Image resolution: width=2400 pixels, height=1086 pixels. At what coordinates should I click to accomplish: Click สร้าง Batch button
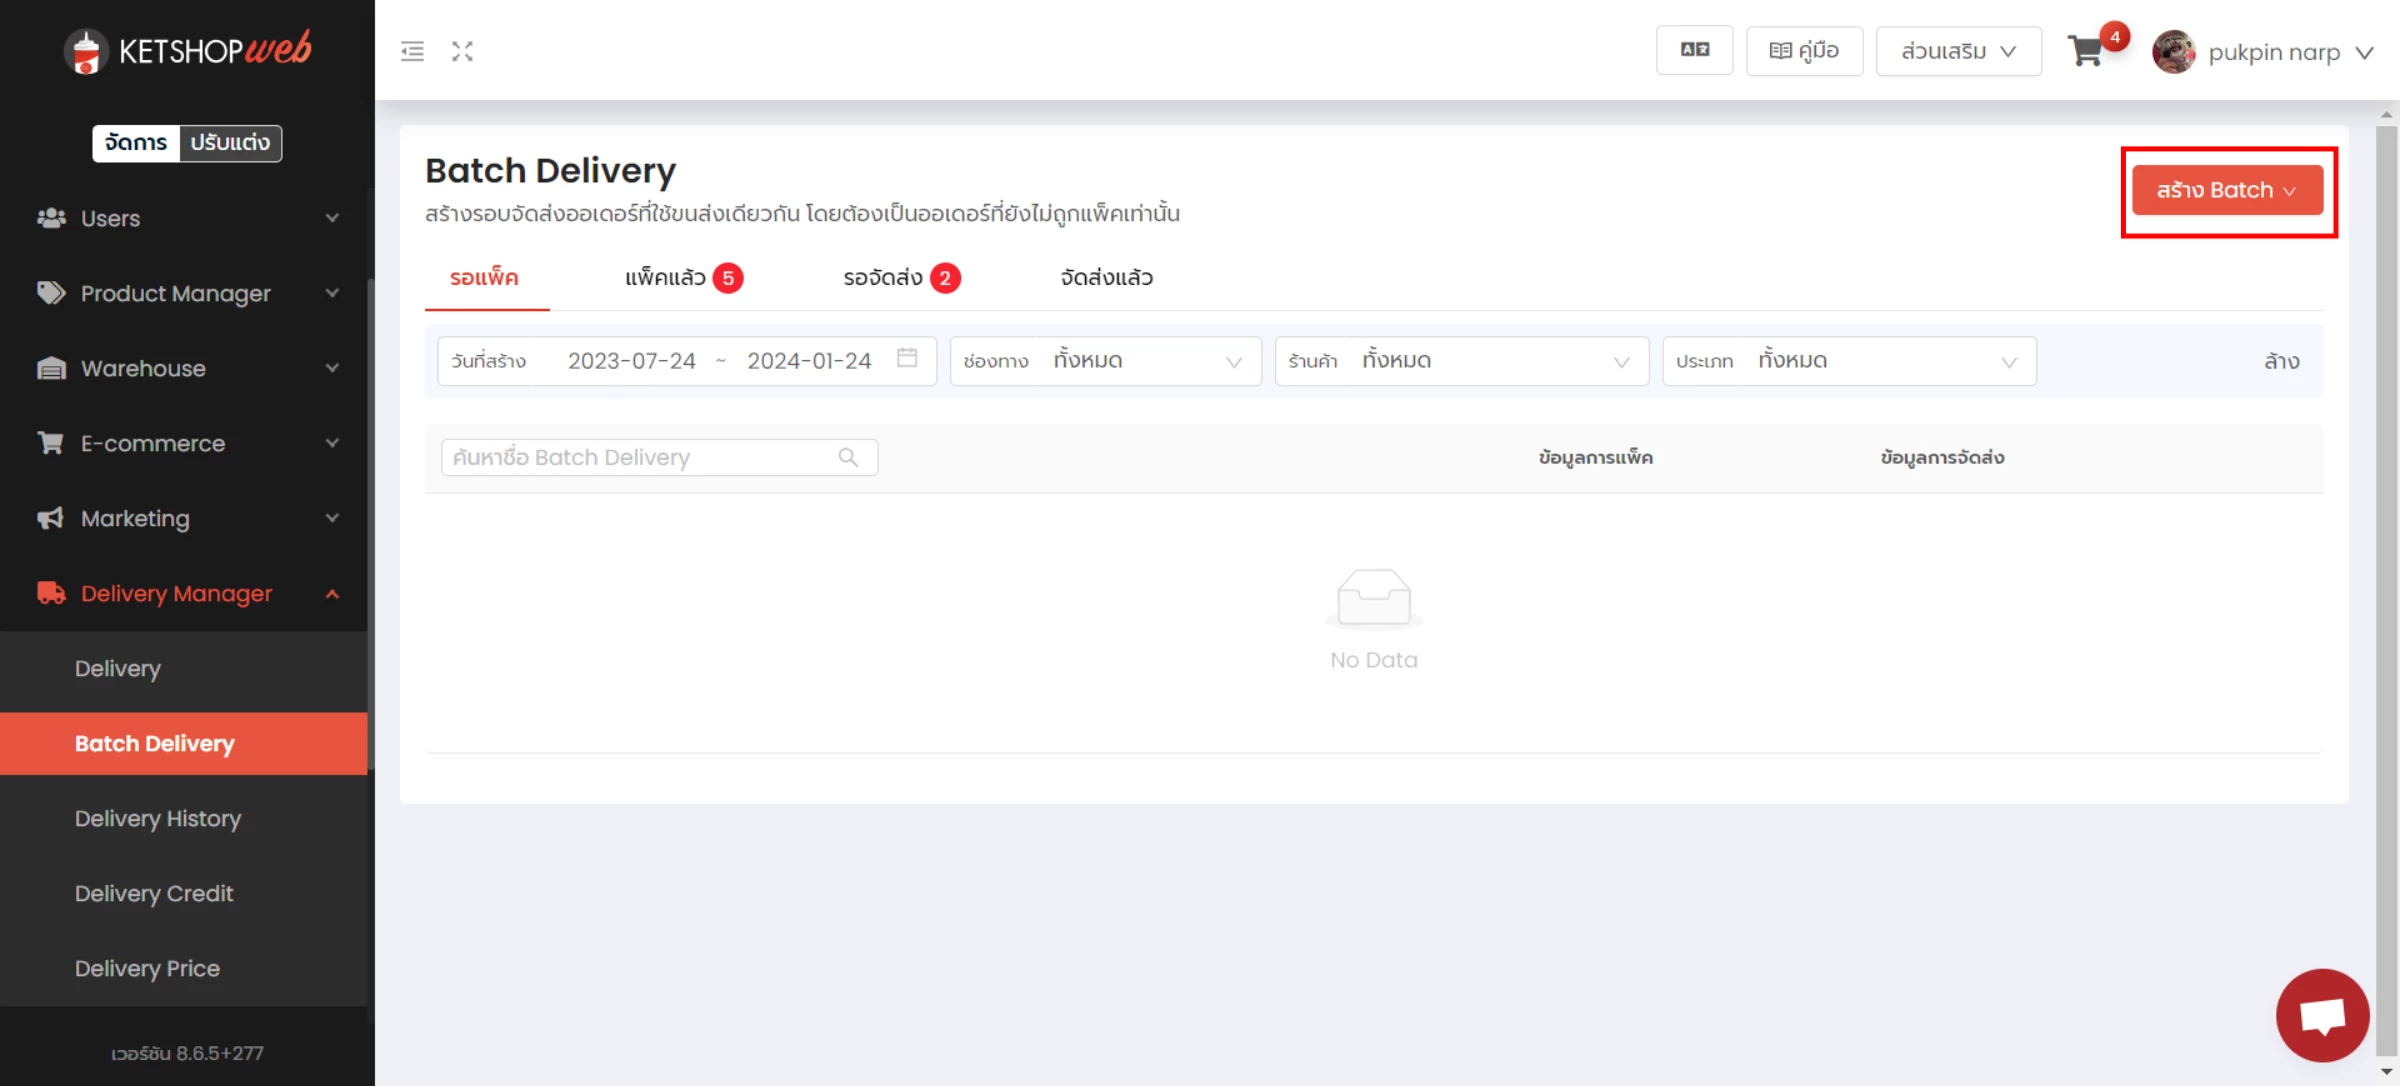tap(2227, 190)
